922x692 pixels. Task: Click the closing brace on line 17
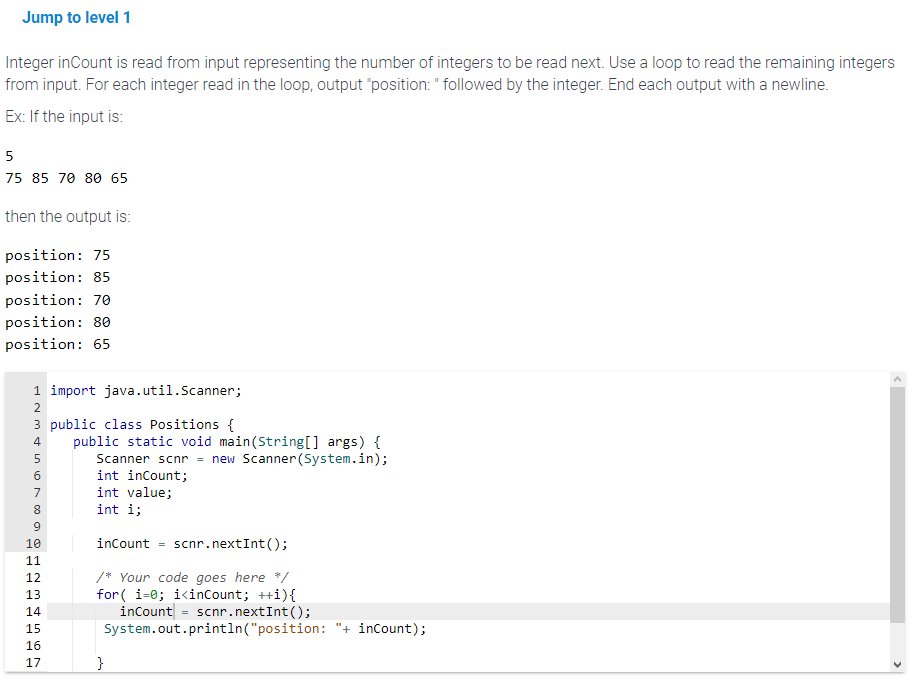pyautogui.click(x=101, y=663)
